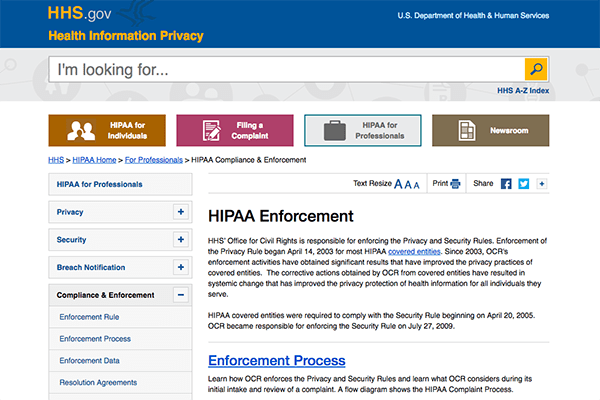Select the largest text resize A
600x400 pixels.
click(x=398, y=184)
